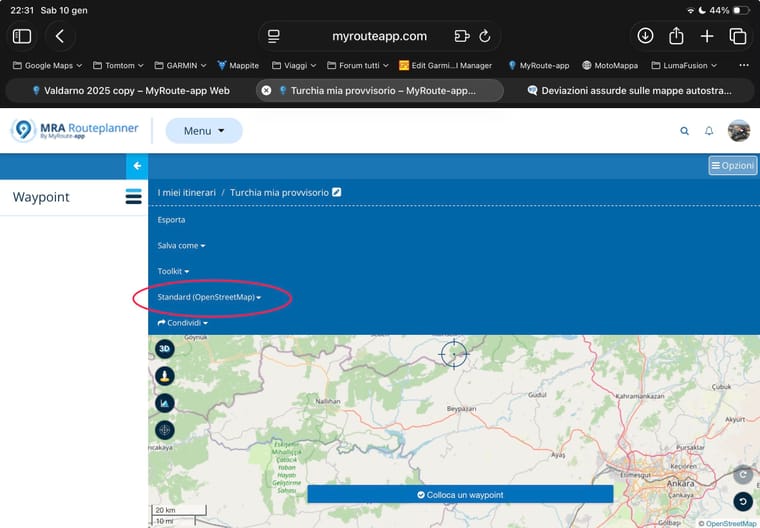This screenshot has height=528, width=760.
Task: Click the edit pencil next to route name
Action: [337, 192]
